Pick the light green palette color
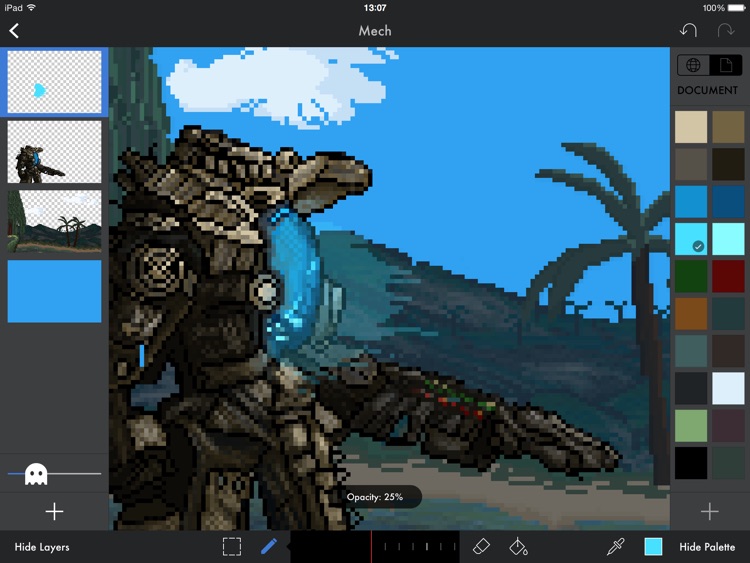Viewport: 750px width, 563px height. tap(691, 425)
